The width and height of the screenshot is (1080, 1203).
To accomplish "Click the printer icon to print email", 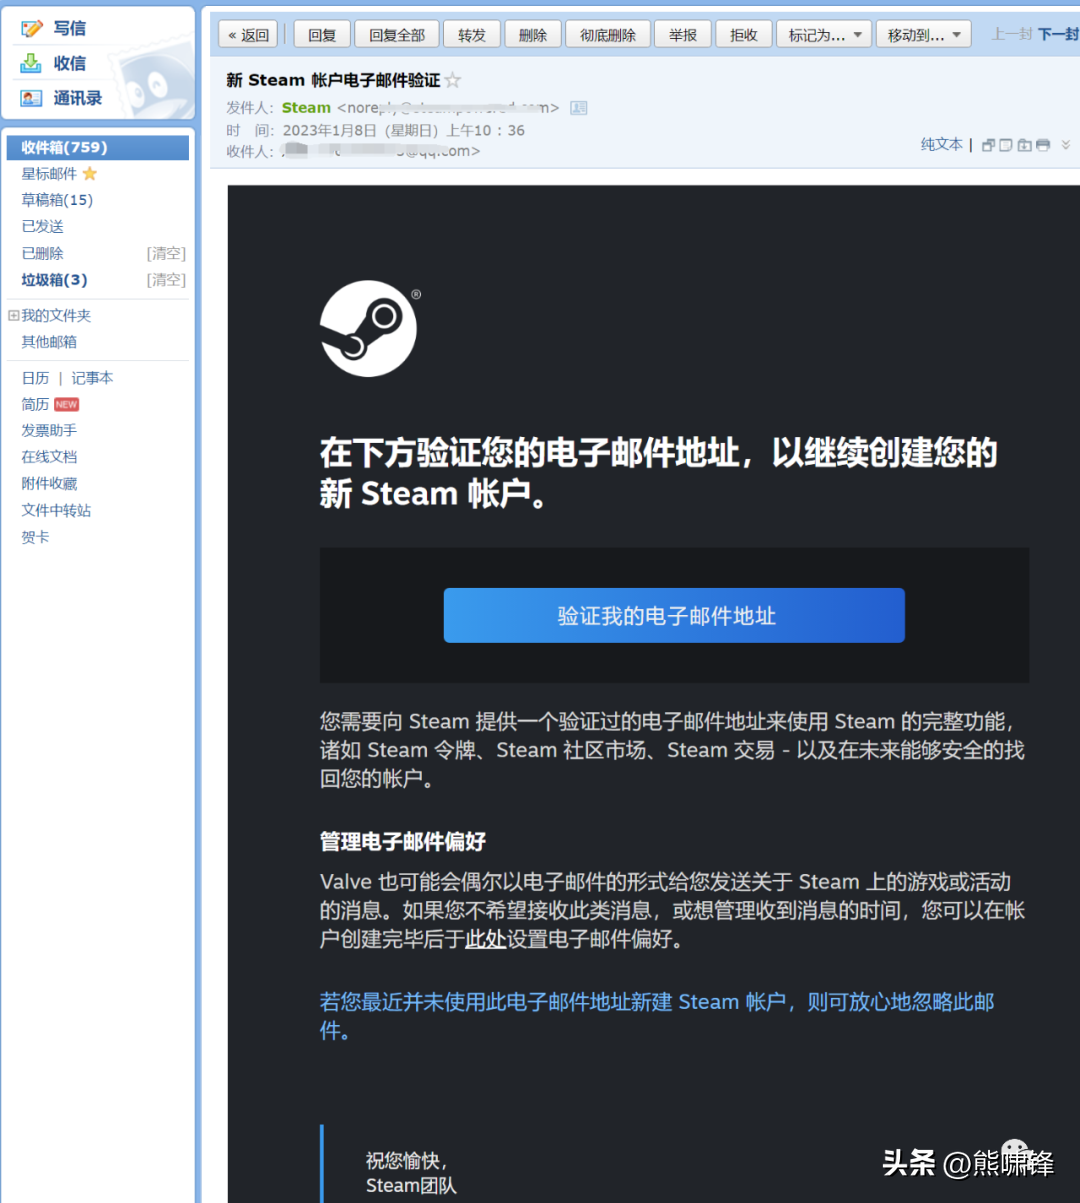I will point(1043,145).
